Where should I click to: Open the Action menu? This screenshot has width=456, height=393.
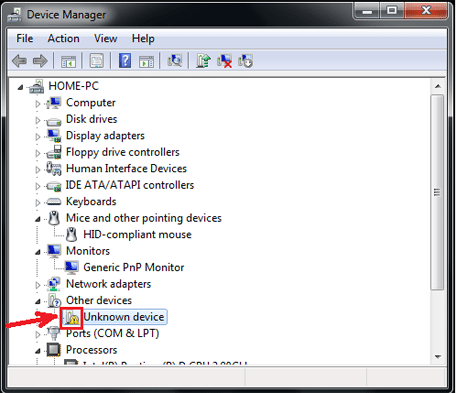click(x=63, y=39)
